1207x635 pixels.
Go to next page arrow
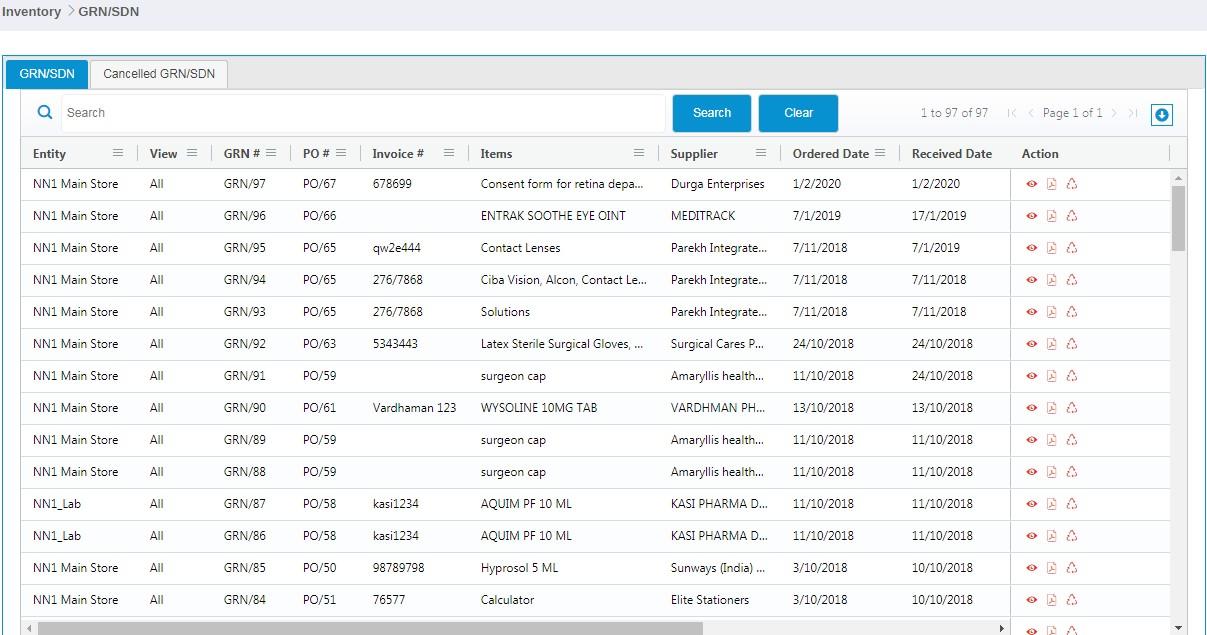tap(1114, 113)
